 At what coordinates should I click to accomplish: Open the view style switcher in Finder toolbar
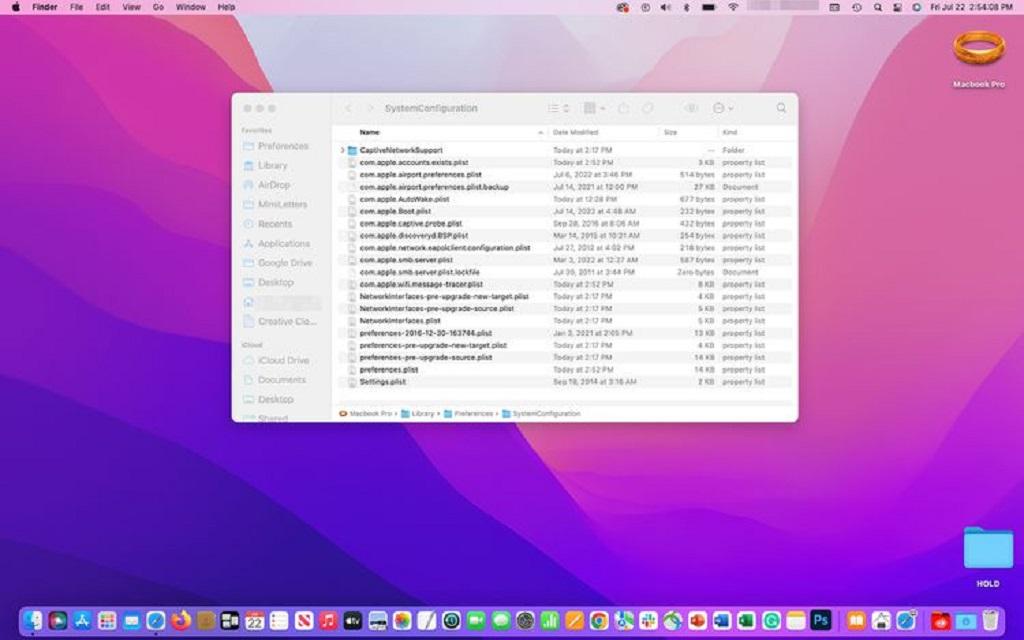(x=558, y=108)
